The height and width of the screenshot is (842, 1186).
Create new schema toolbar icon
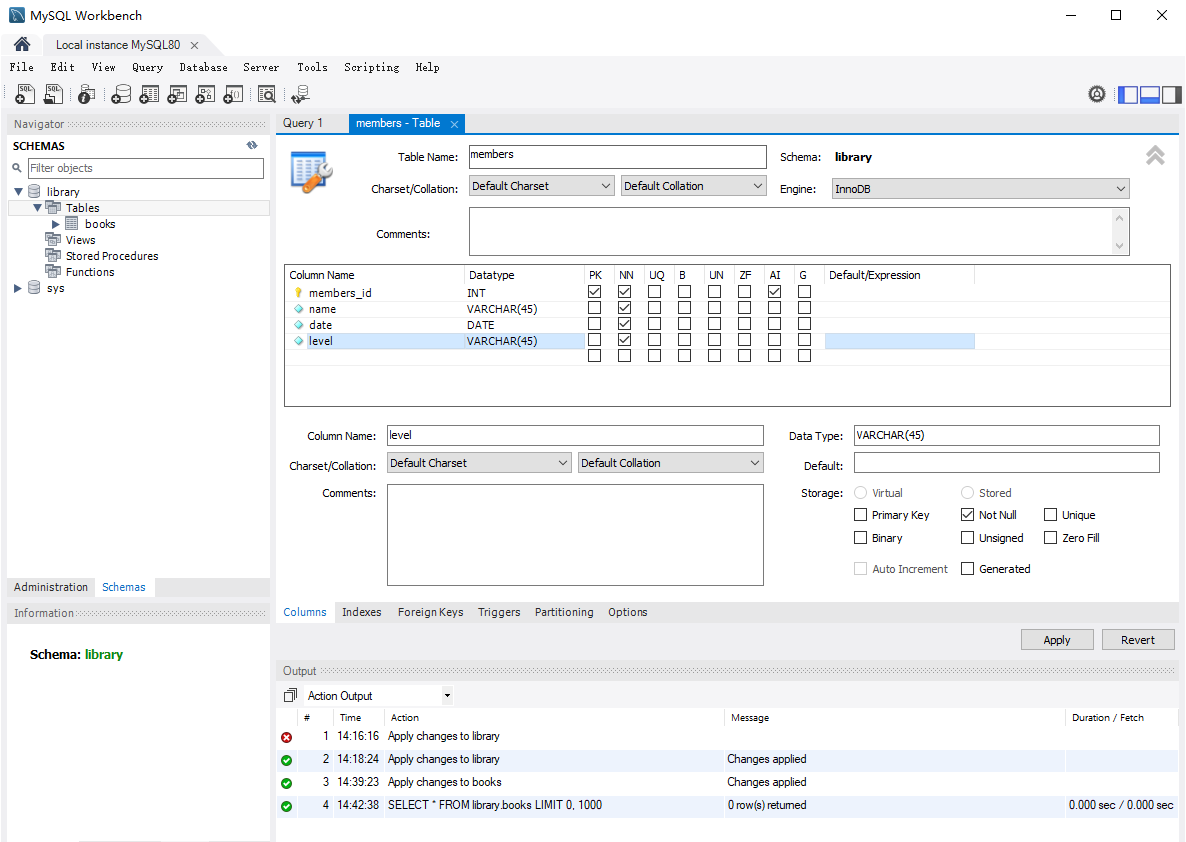point(121,94)
